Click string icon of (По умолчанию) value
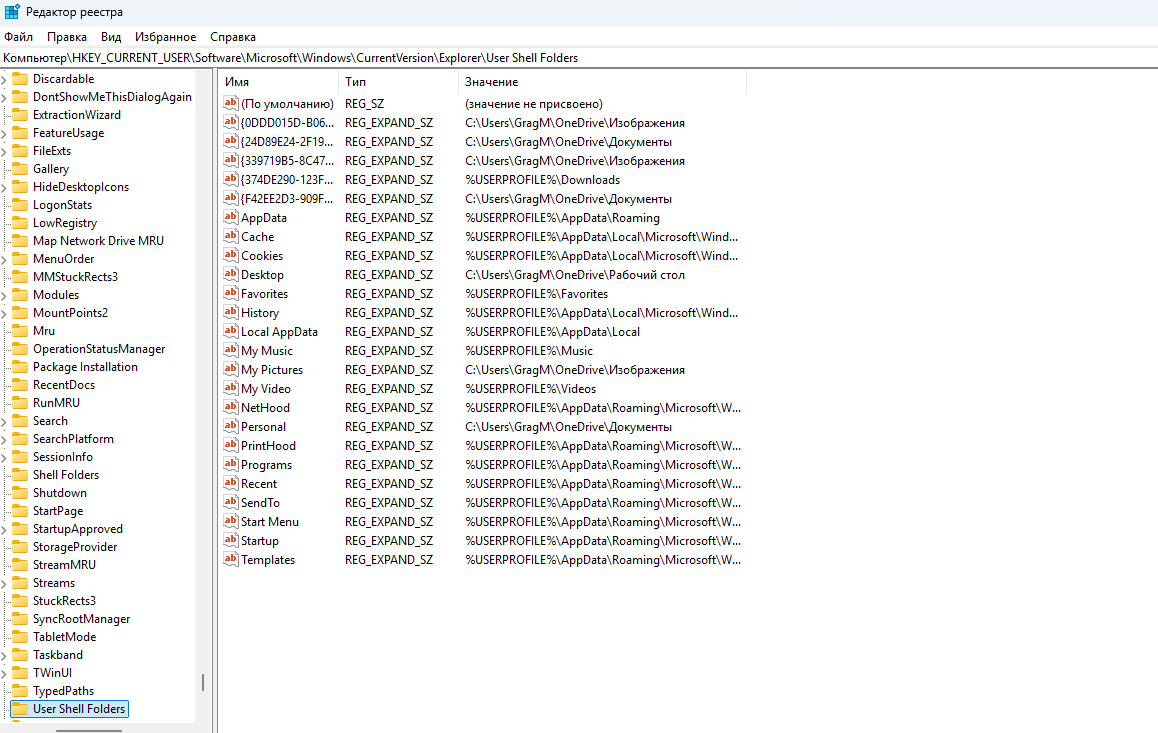 [230, 103]
